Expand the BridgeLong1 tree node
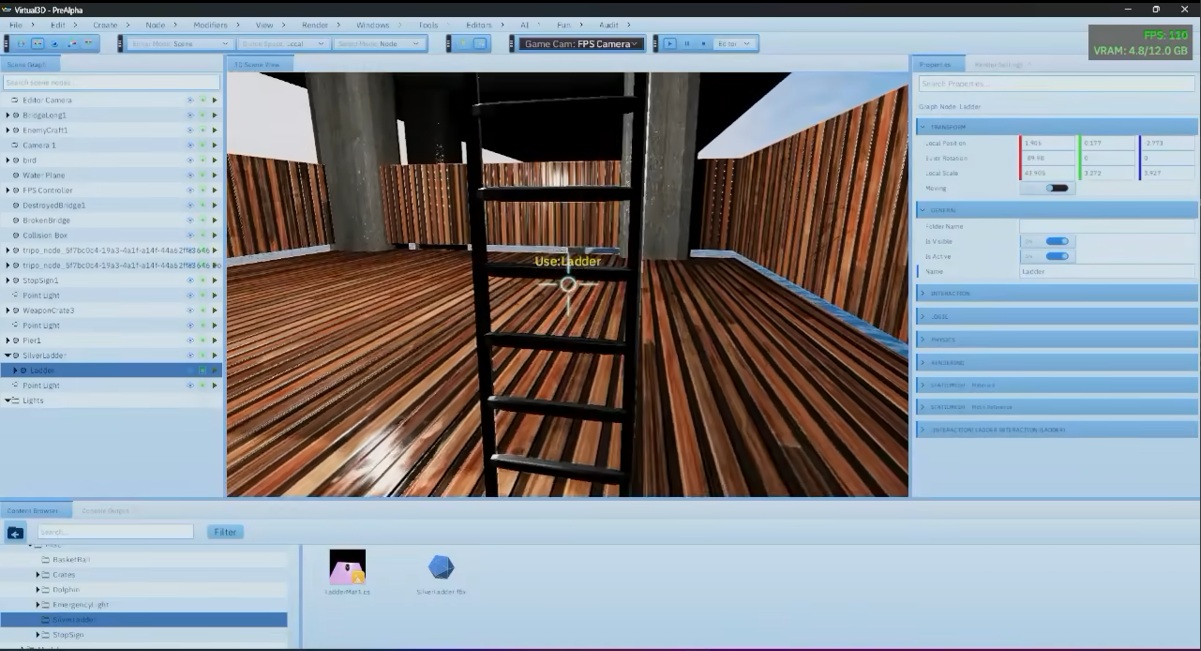1201x651 pixels. pos(7,115)
